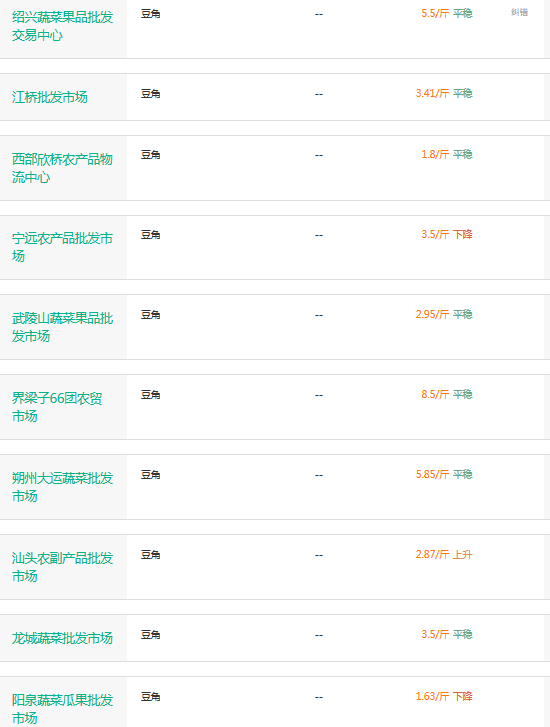The width and height of the screenshot is (550, 727).
Task: Open the 阳泉蔬菜瓜果批发市场 link
Action: coord(63,709)
